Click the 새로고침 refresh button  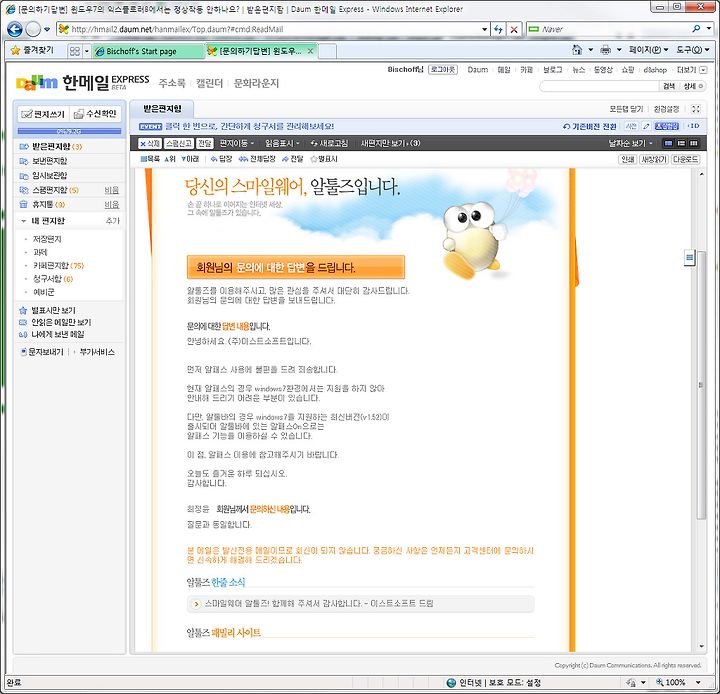pos(329,143)
